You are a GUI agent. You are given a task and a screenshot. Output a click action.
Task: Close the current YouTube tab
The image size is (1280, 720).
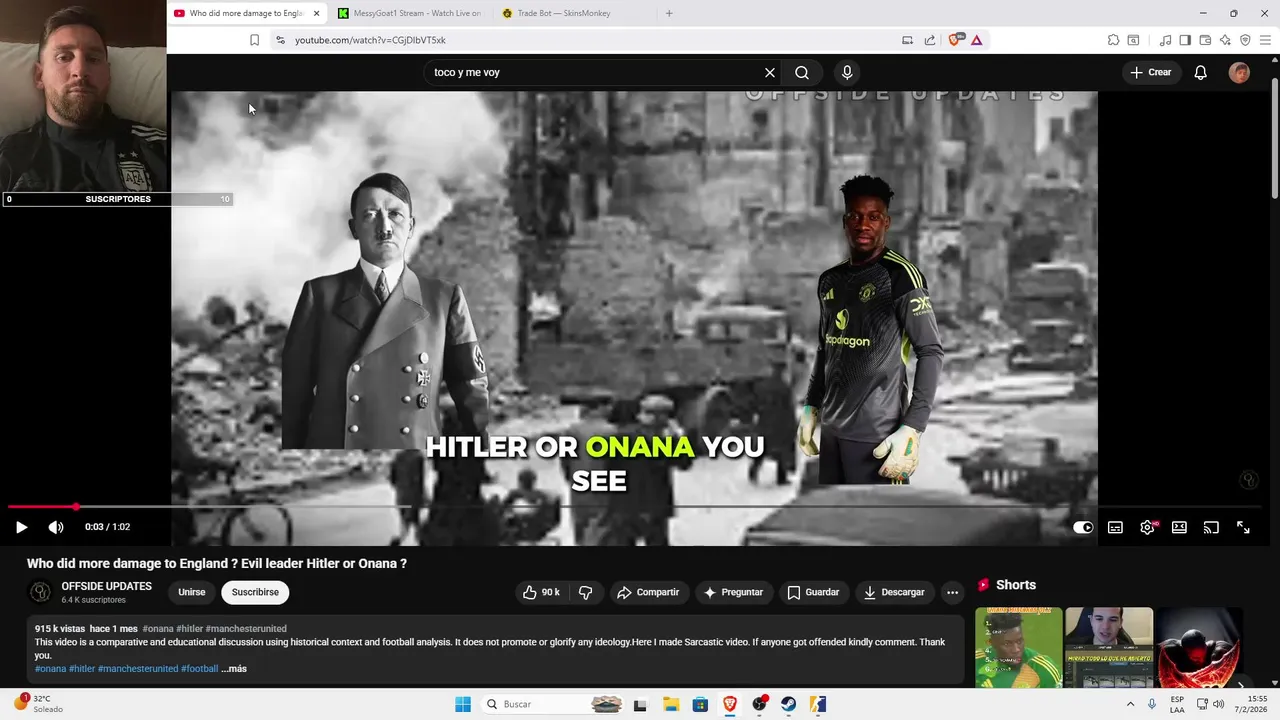317,13
